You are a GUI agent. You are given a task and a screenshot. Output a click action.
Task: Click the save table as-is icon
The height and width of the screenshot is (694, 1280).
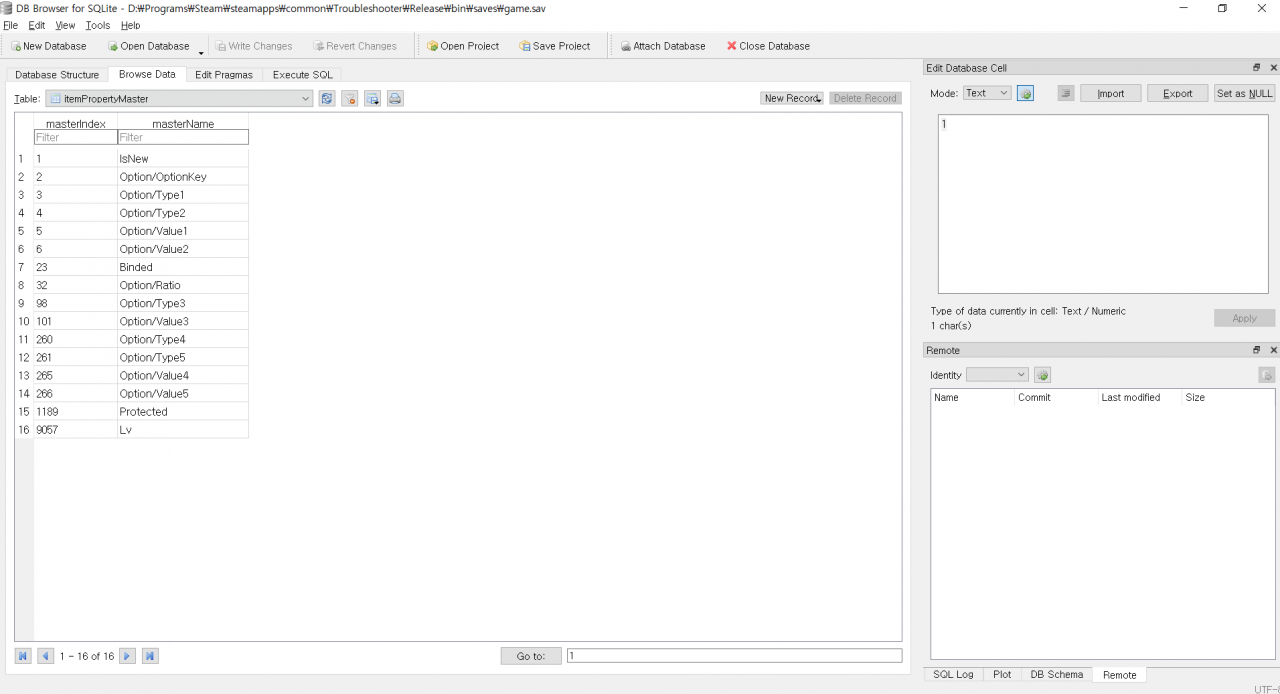pyautogui.click(x=372, y=98)
